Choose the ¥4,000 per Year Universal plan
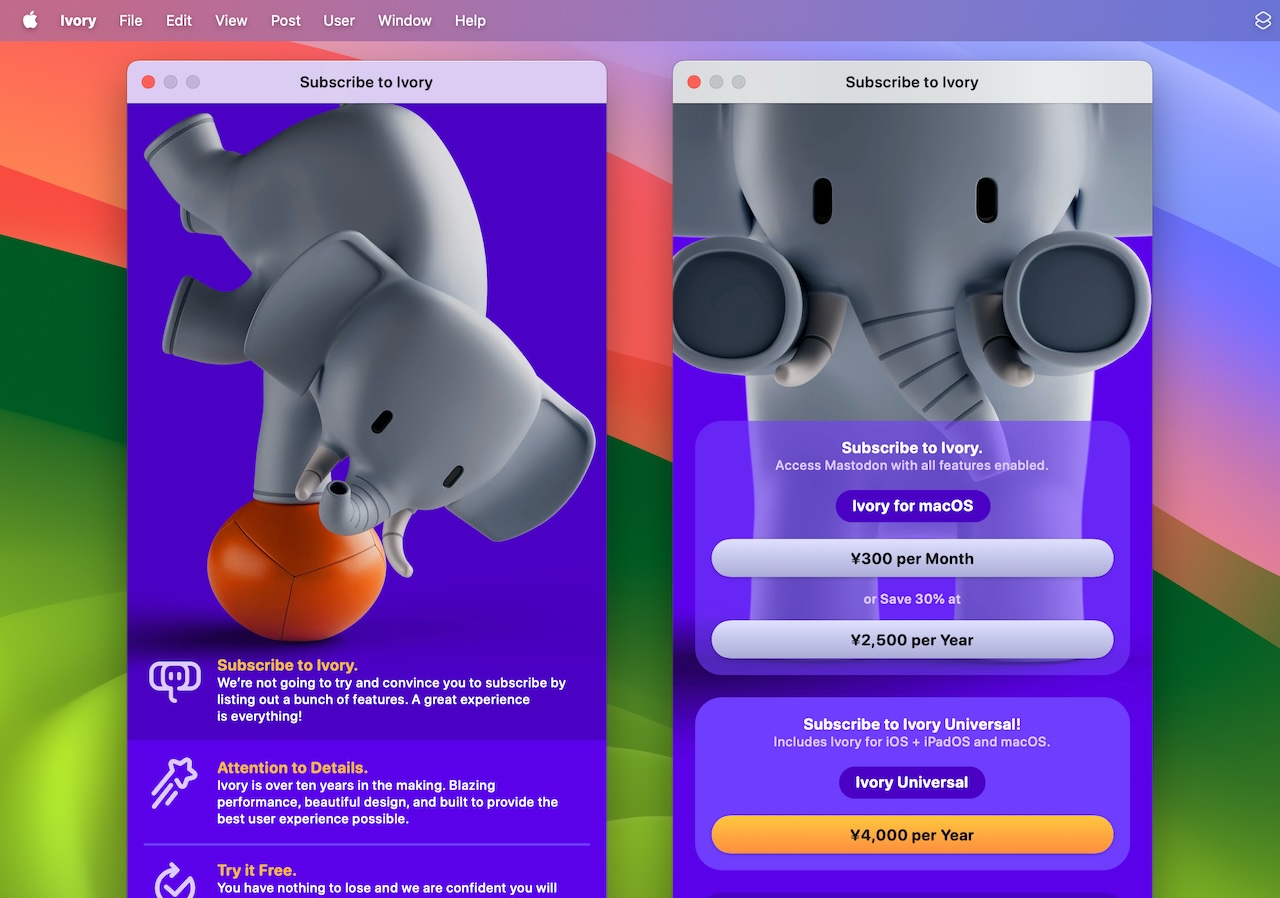1280x898 pixels. tap(912, 835)
